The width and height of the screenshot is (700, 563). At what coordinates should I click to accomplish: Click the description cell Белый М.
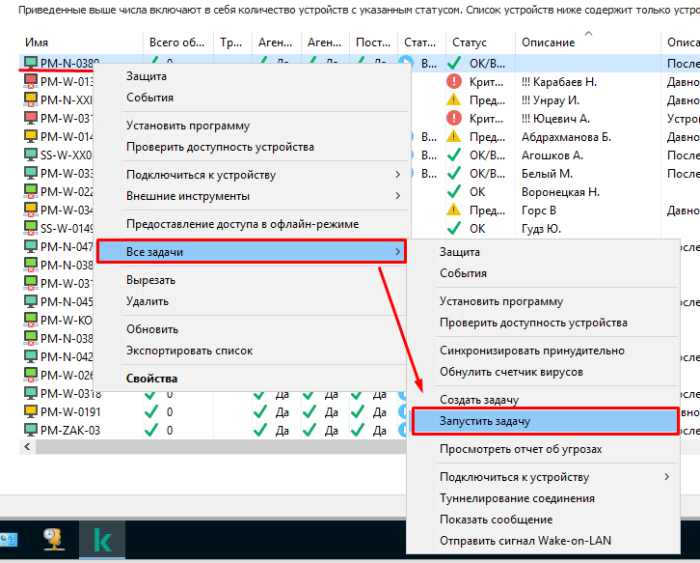click(x=547, y=173)
